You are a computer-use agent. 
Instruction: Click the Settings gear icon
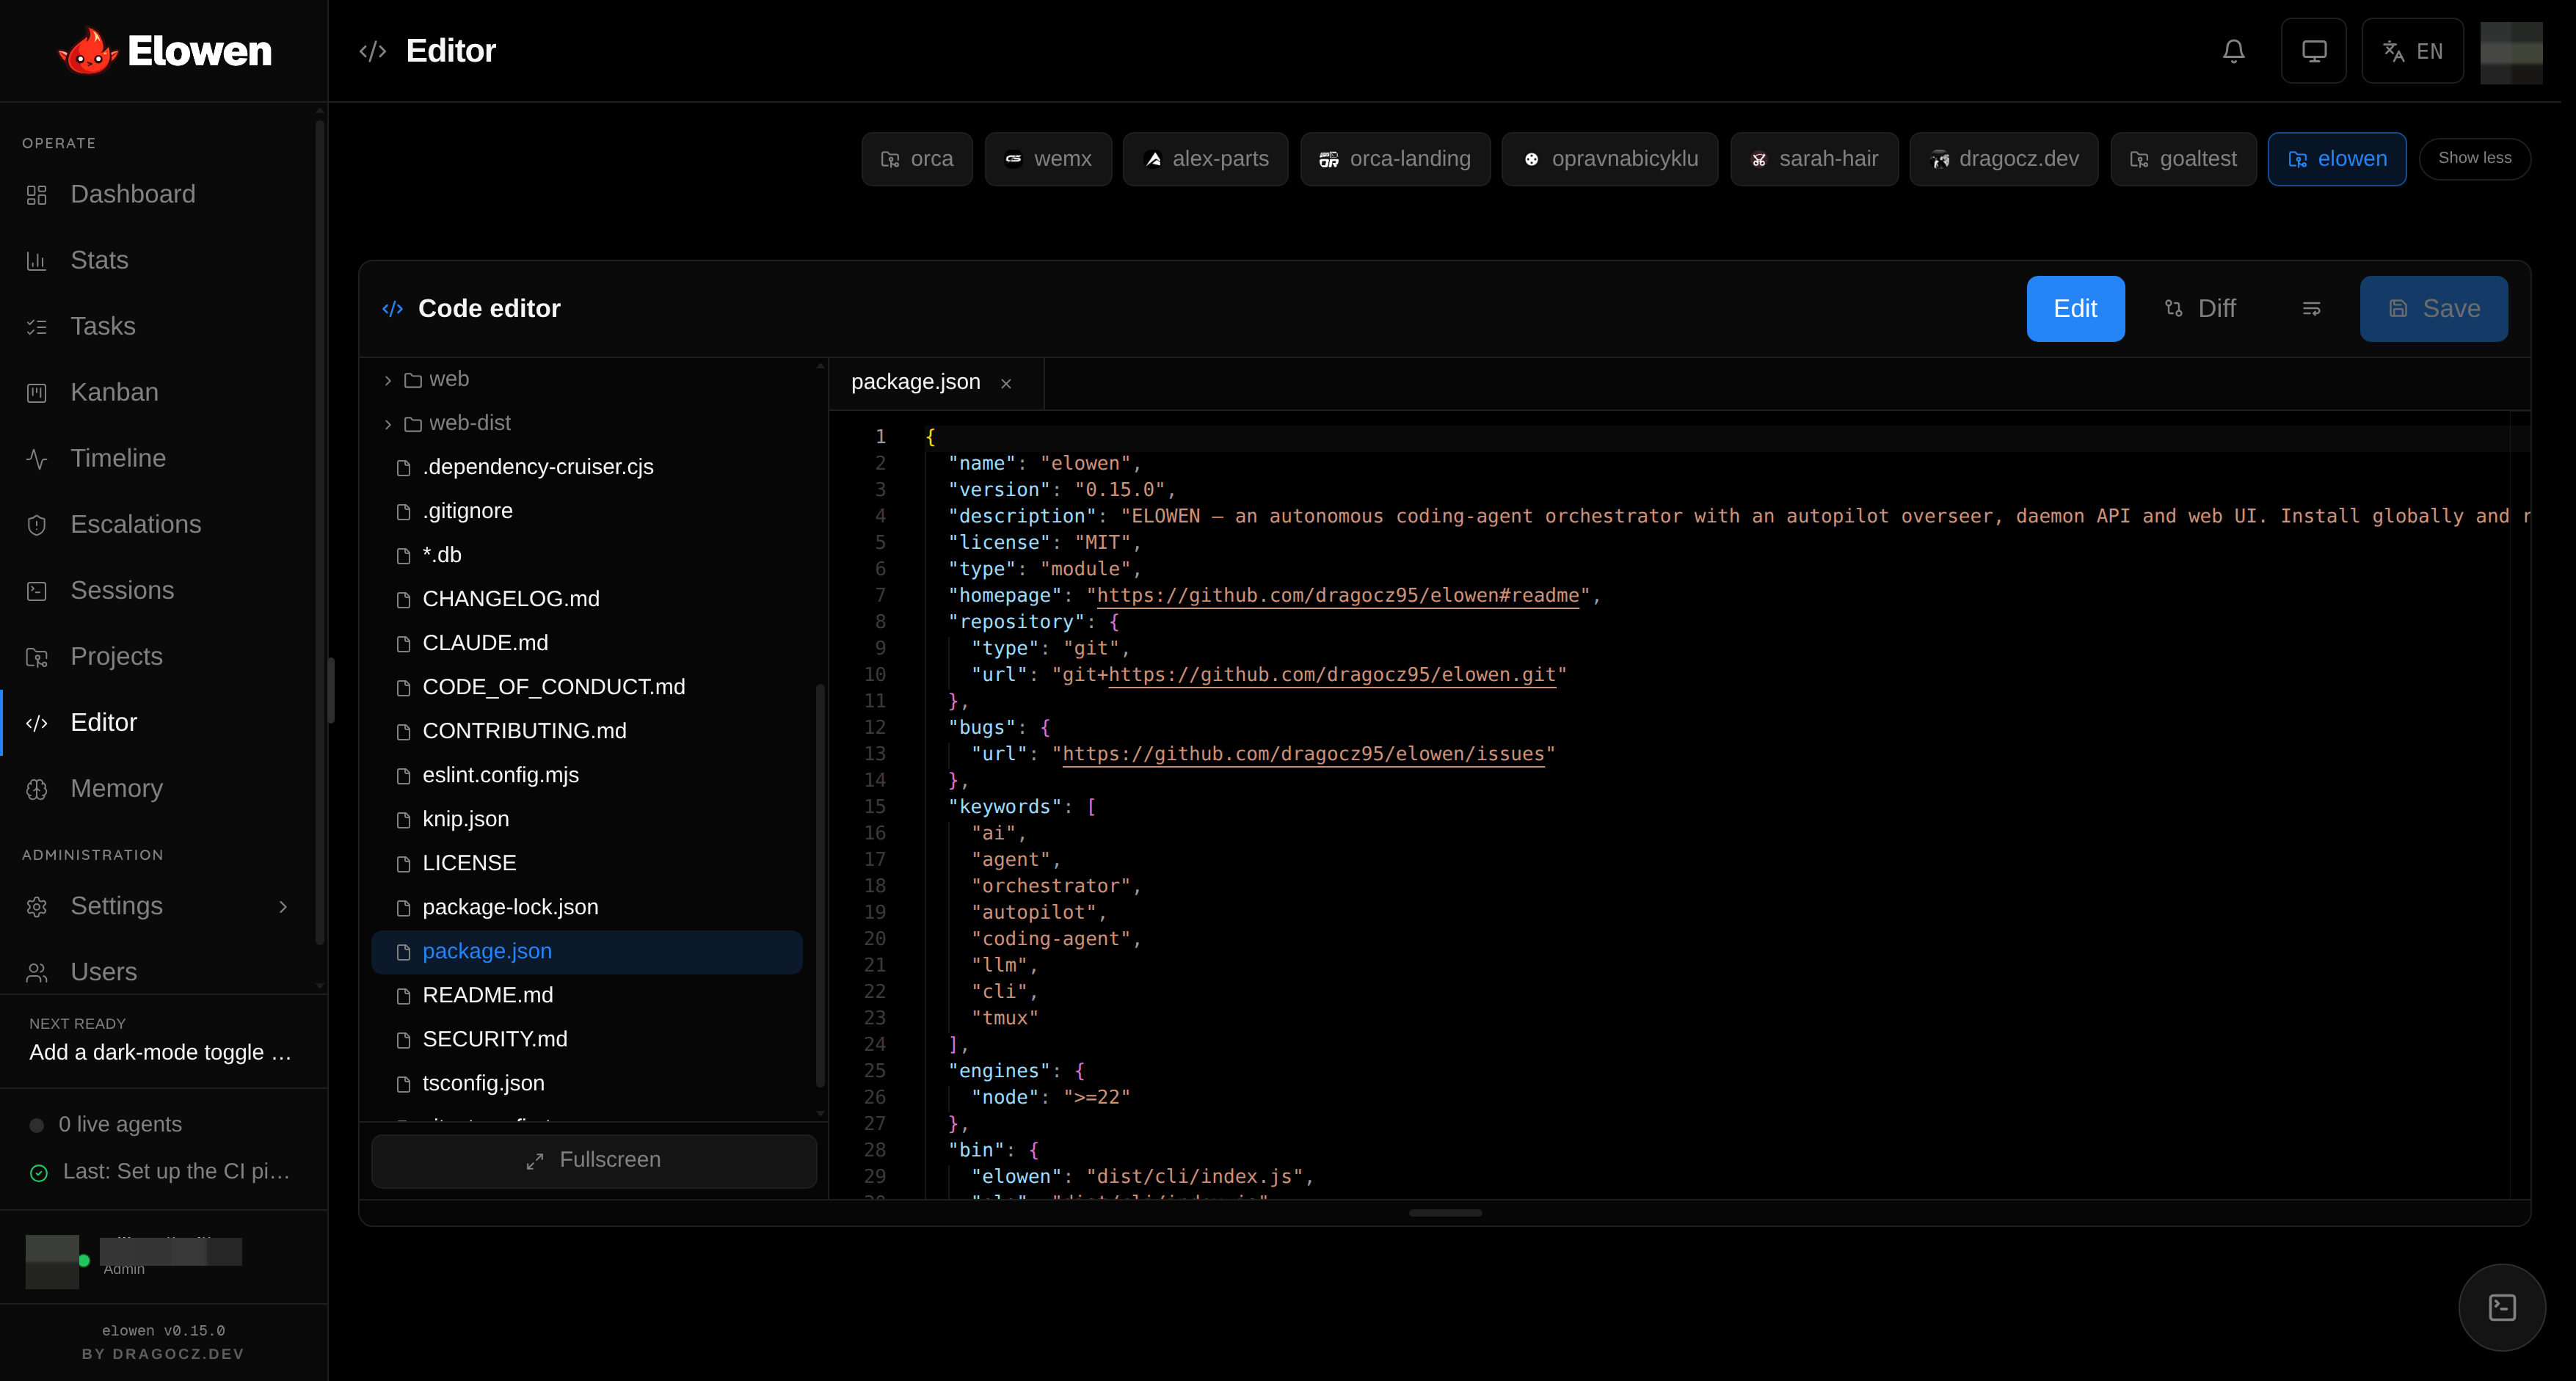(37, 906)
